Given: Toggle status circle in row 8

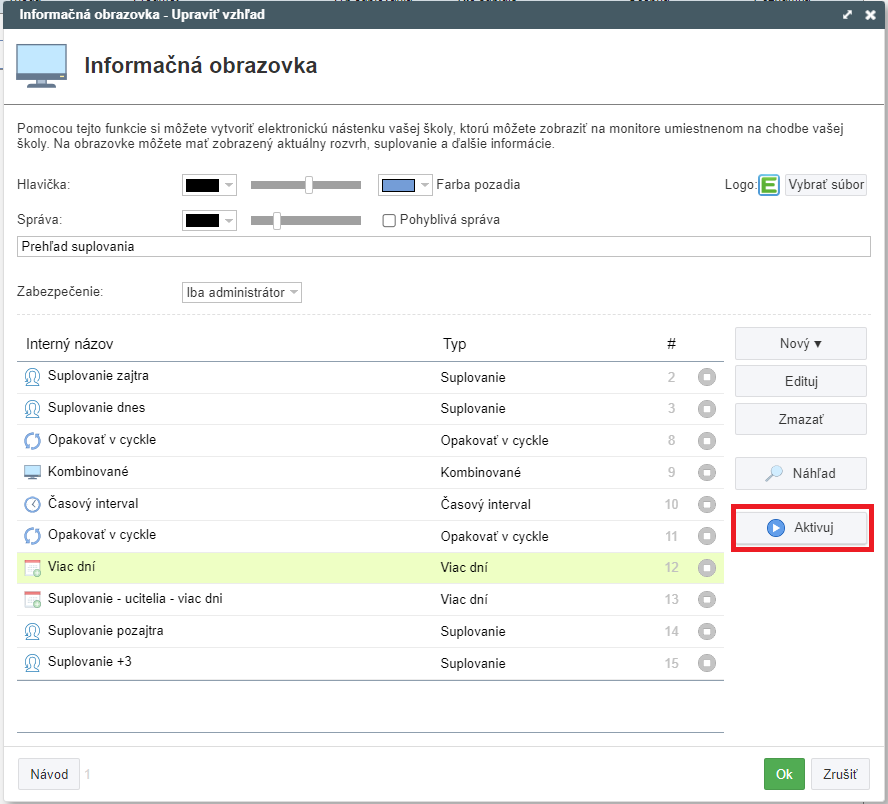Looking at the screenshot, I should tap(706, 441).
